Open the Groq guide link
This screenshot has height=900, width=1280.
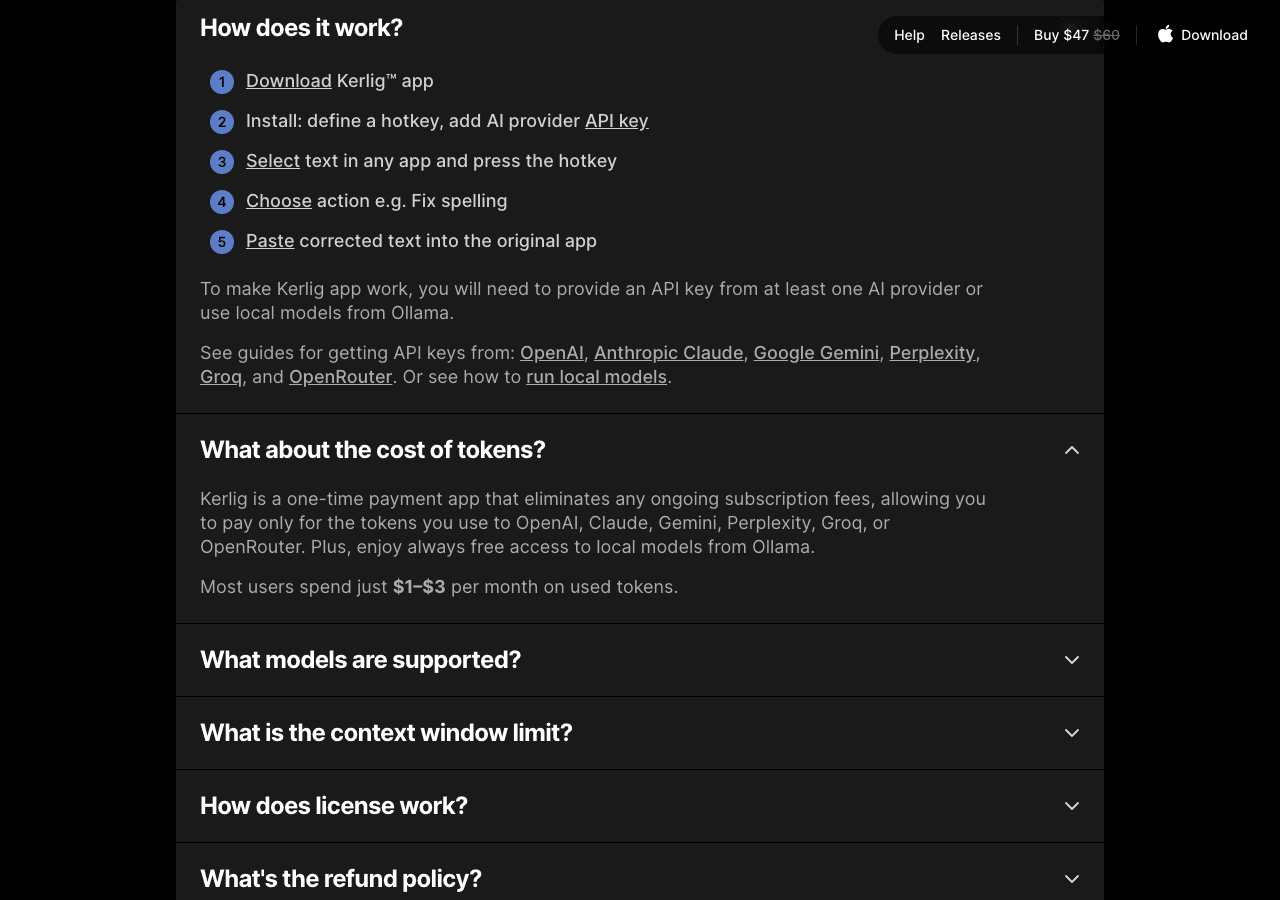(221, 377)
